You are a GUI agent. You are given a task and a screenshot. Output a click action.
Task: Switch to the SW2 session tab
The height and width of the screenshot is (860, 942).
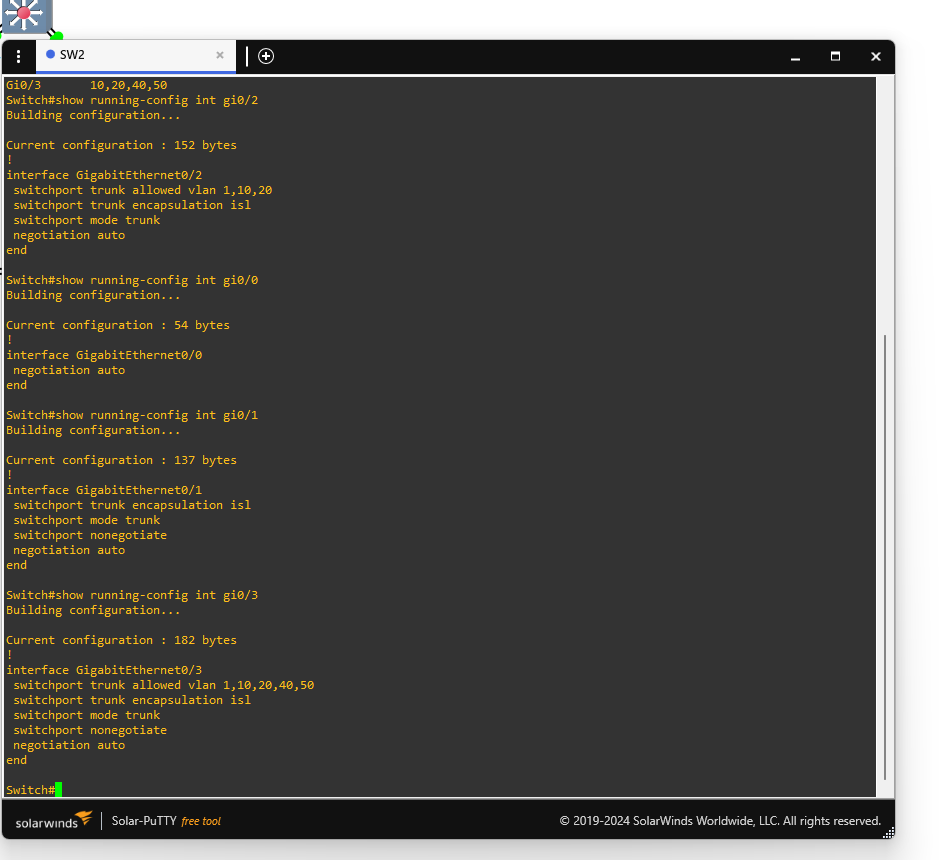click(x=136, y=56)
